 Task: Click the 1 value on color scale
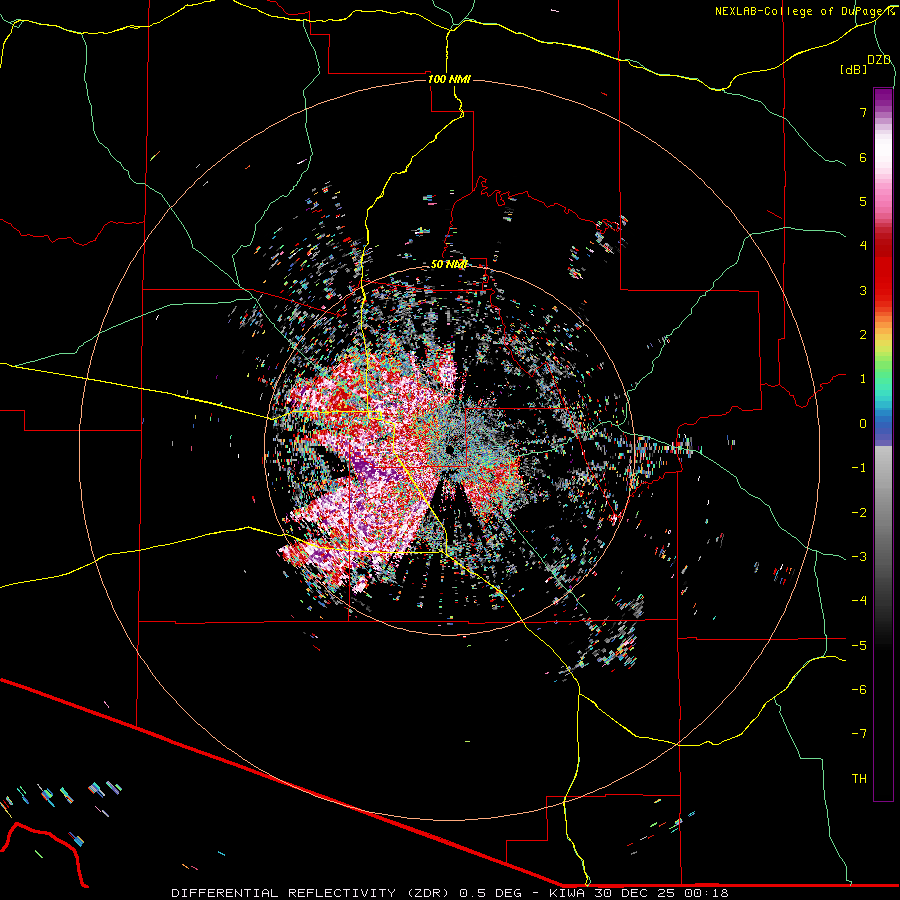click(863, 379)
